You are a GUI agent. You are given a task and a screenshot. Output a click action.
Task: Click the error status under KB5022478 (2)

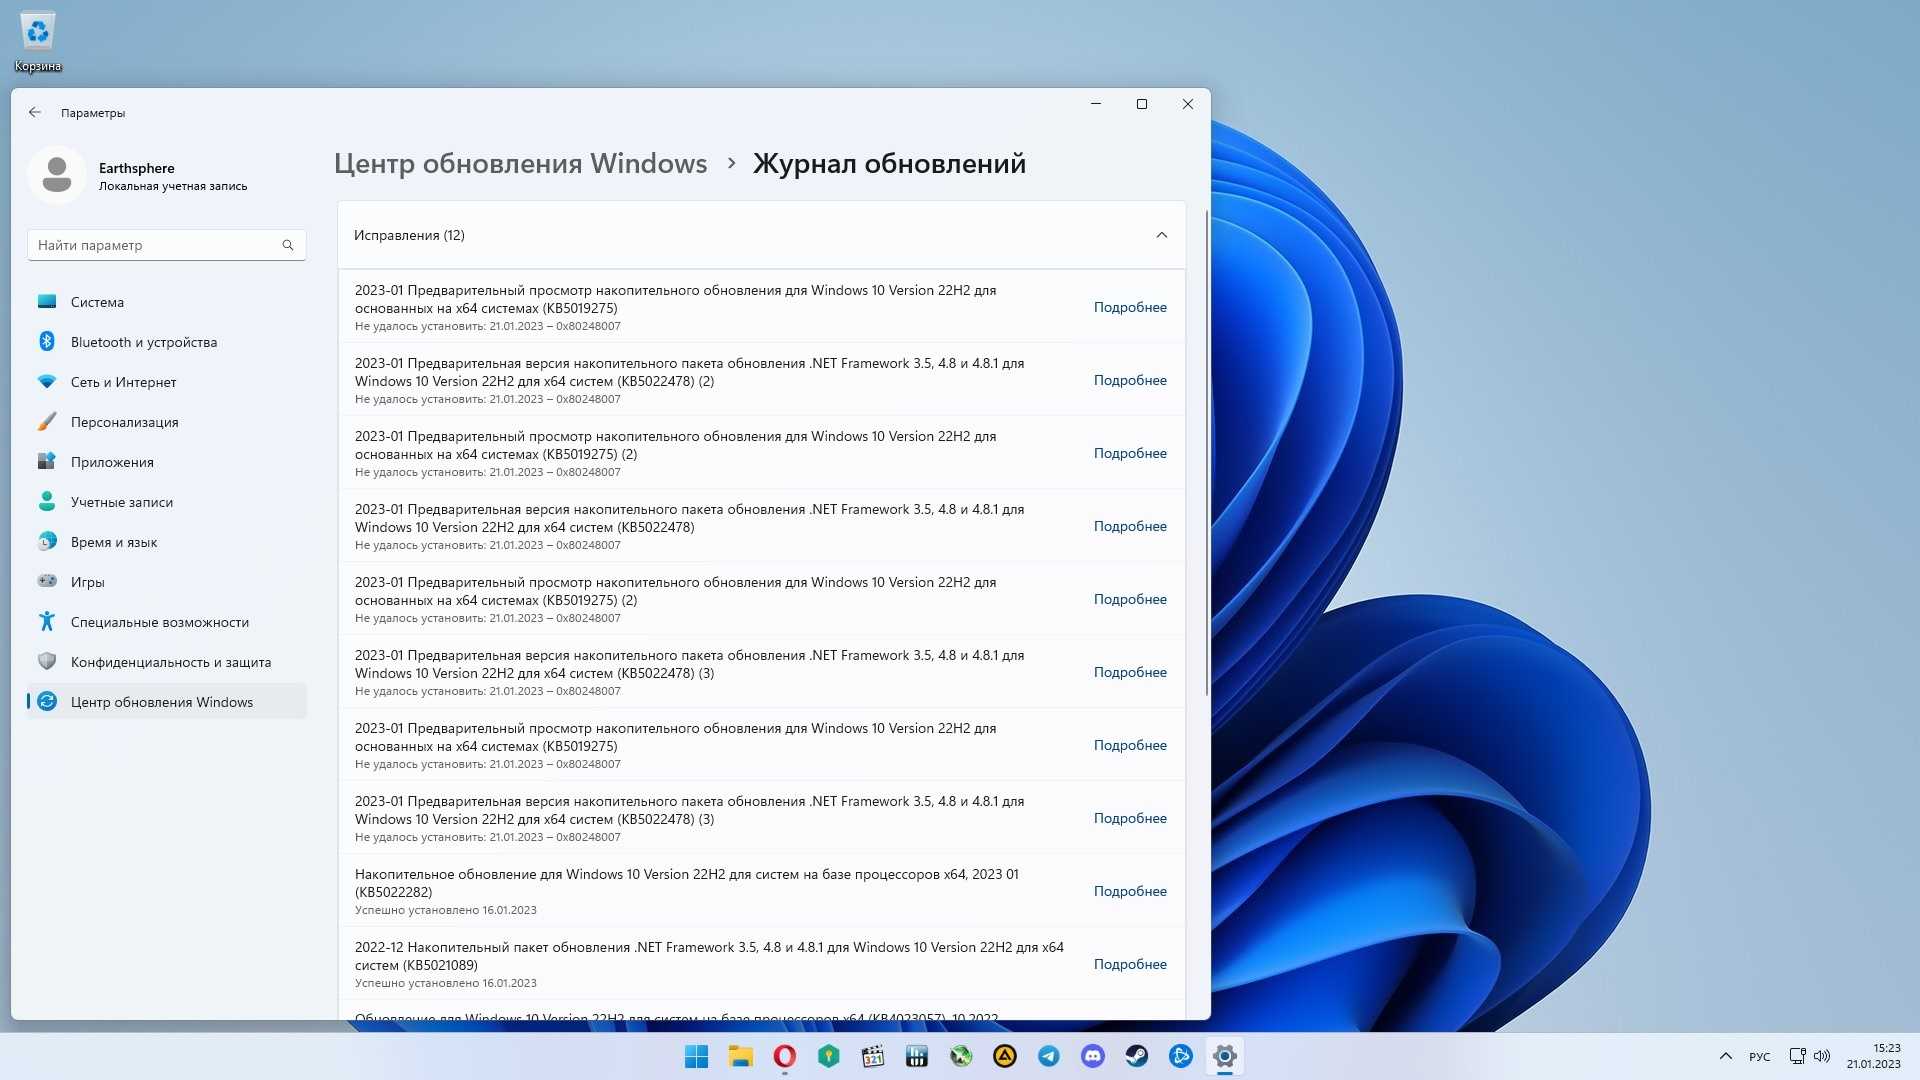click(x=487, y=399)
